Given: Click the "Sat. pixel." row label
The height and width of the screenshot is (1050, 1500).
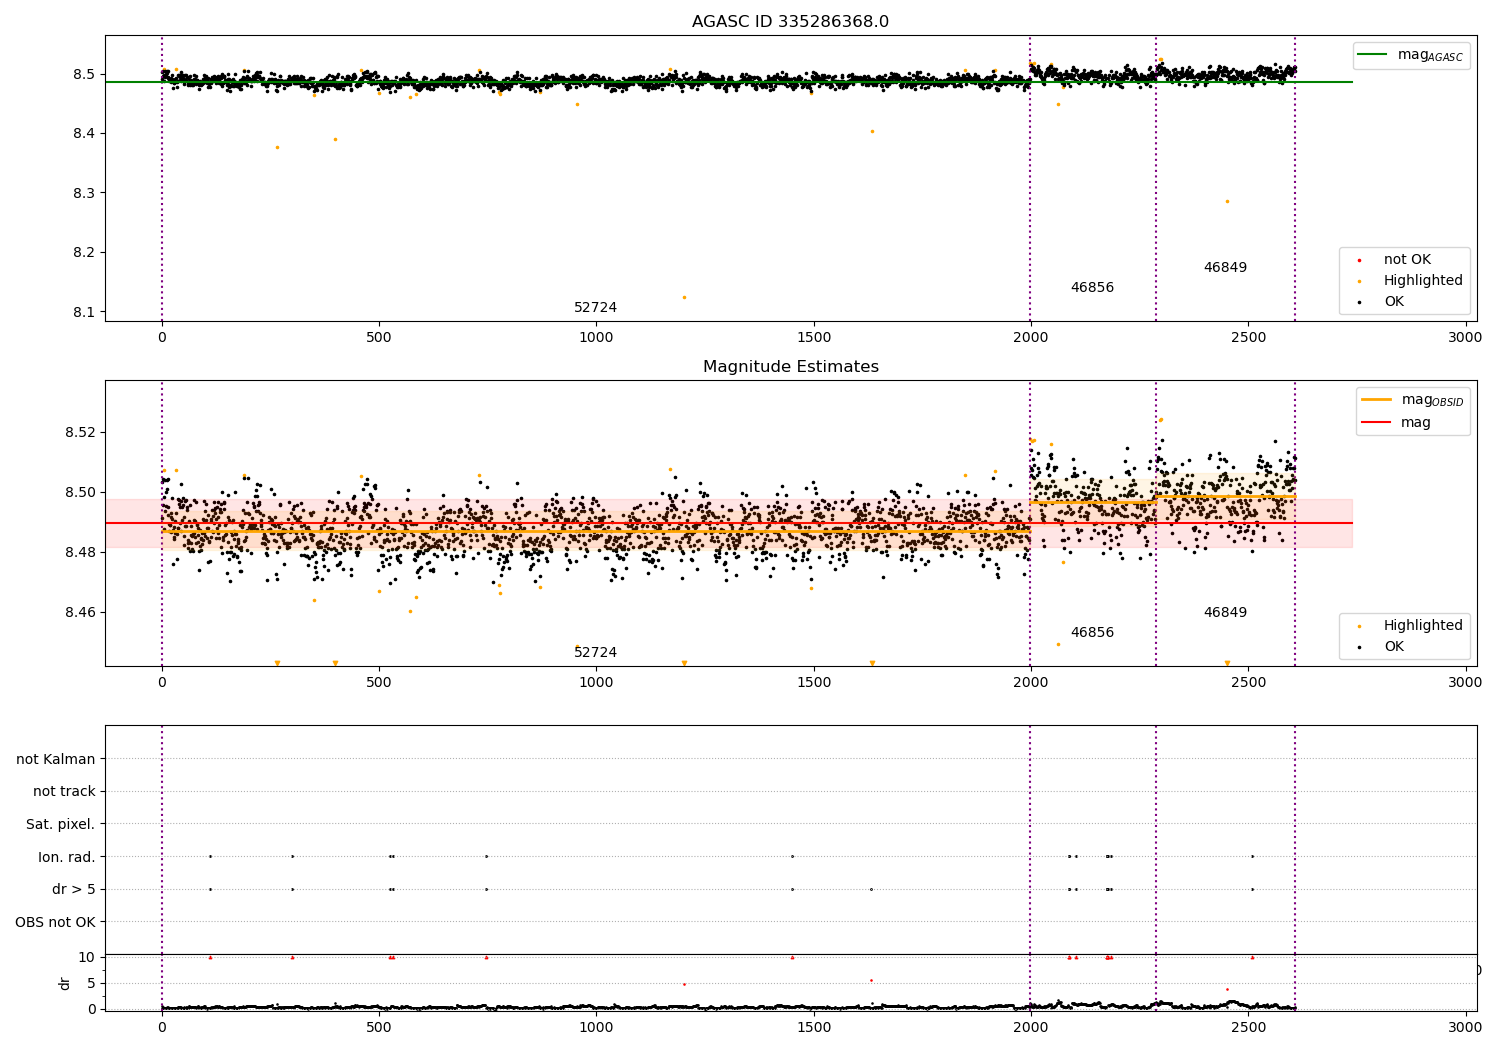Looking at the screenshot, I should pyautogui.click(x=61, y=825).
